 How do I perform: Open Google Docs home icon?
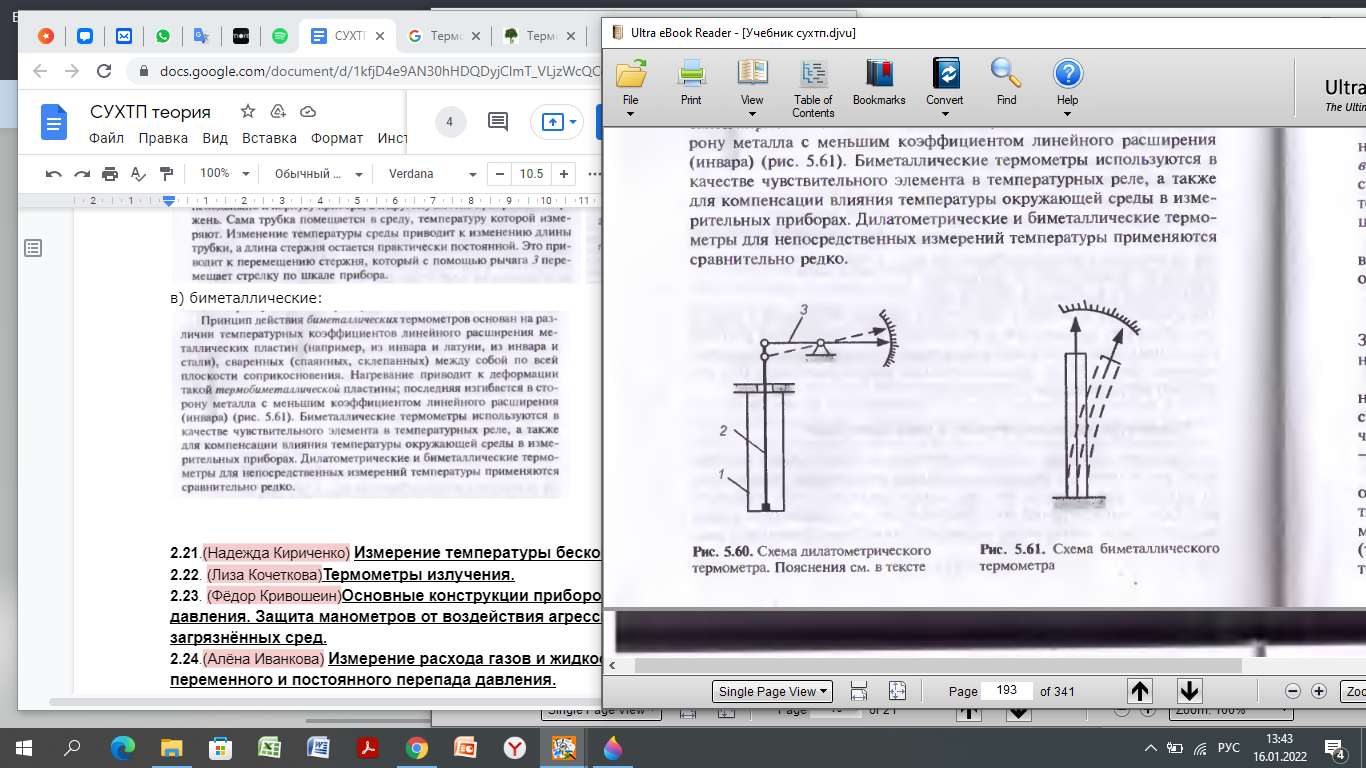(53, 123)
